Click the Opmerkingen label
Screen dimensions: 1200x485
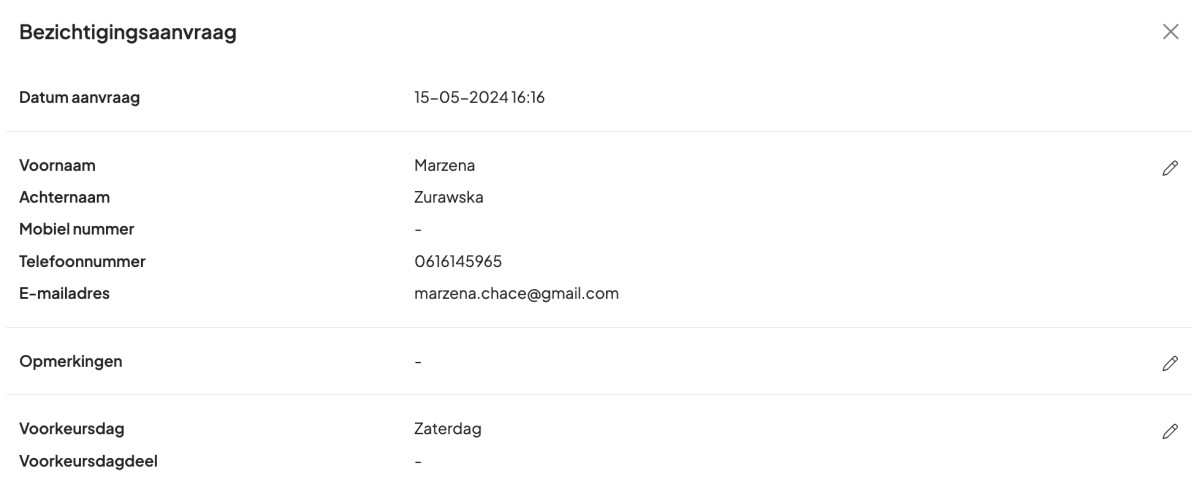coord(71,361)
